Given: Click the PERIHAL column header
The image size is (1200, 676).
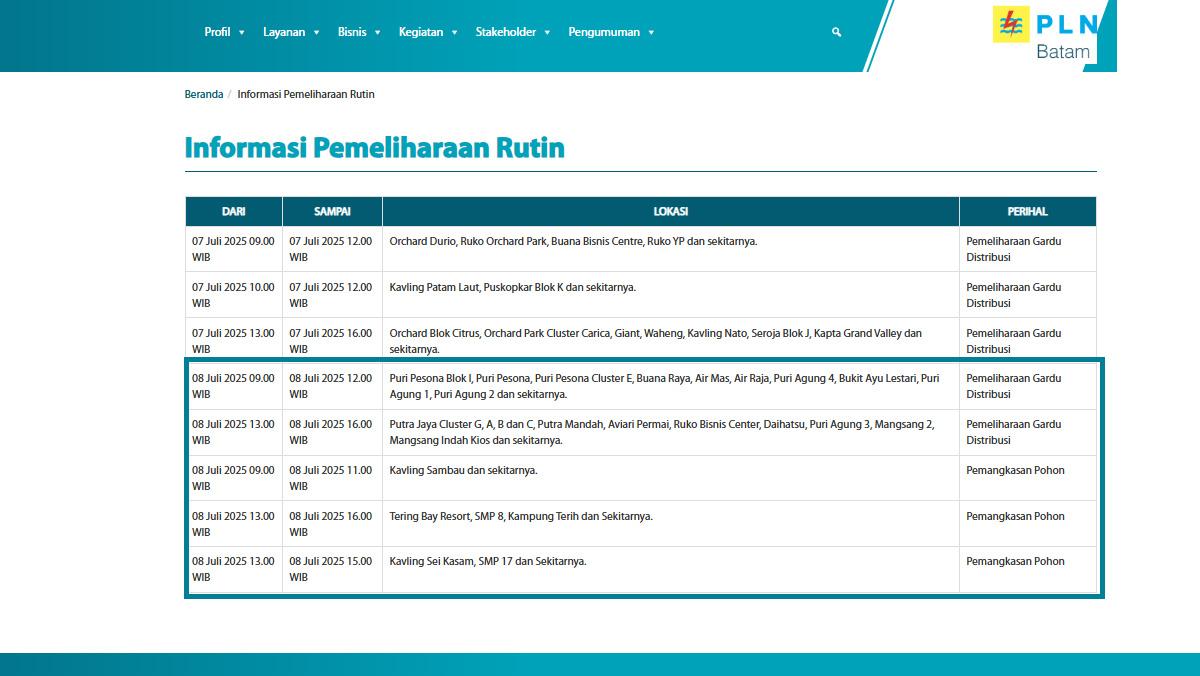Looking at the screenshot, I should coord(1027,212).
